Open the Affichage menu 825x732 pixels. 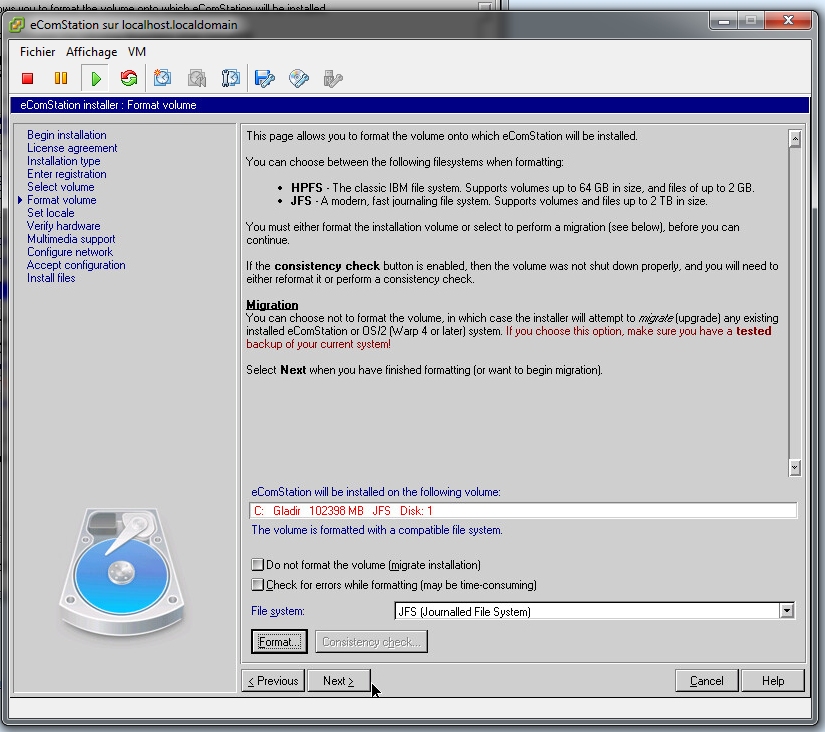pos(92,52)
